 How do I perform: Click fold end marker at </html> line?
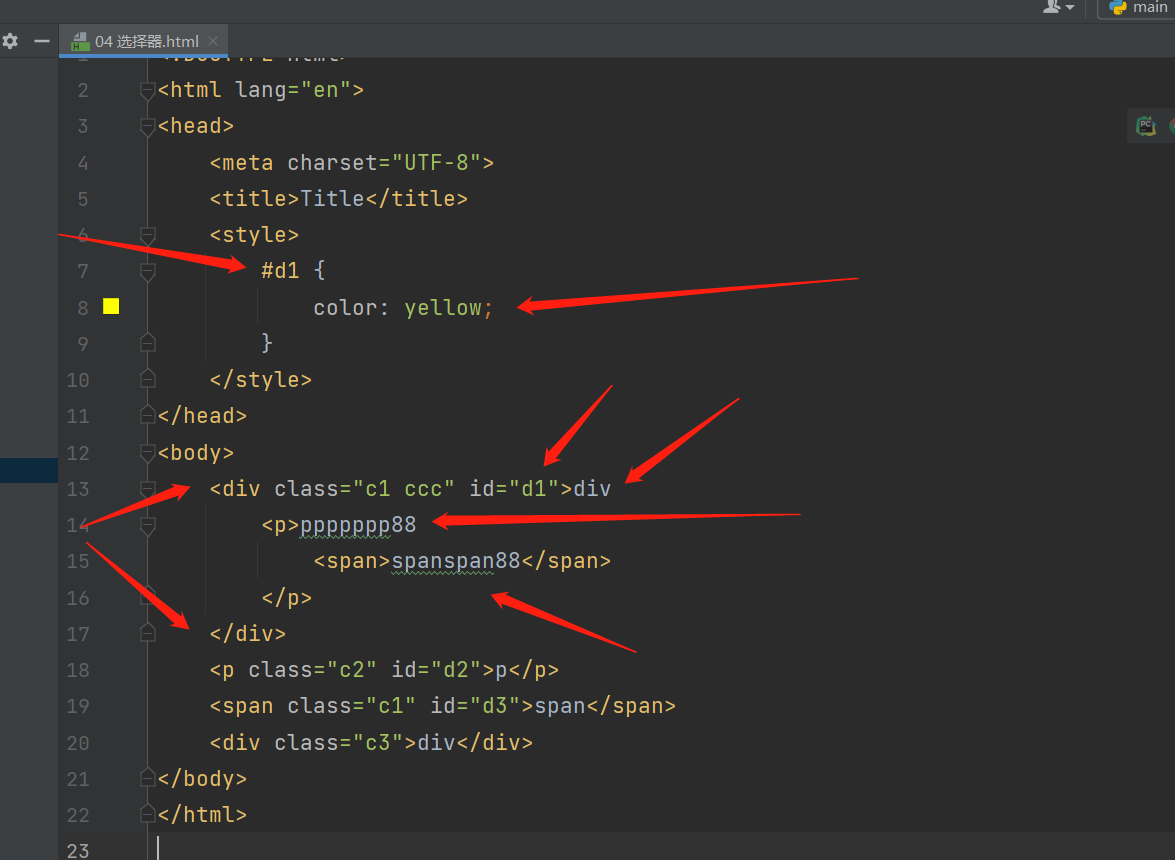pos(148,814)
